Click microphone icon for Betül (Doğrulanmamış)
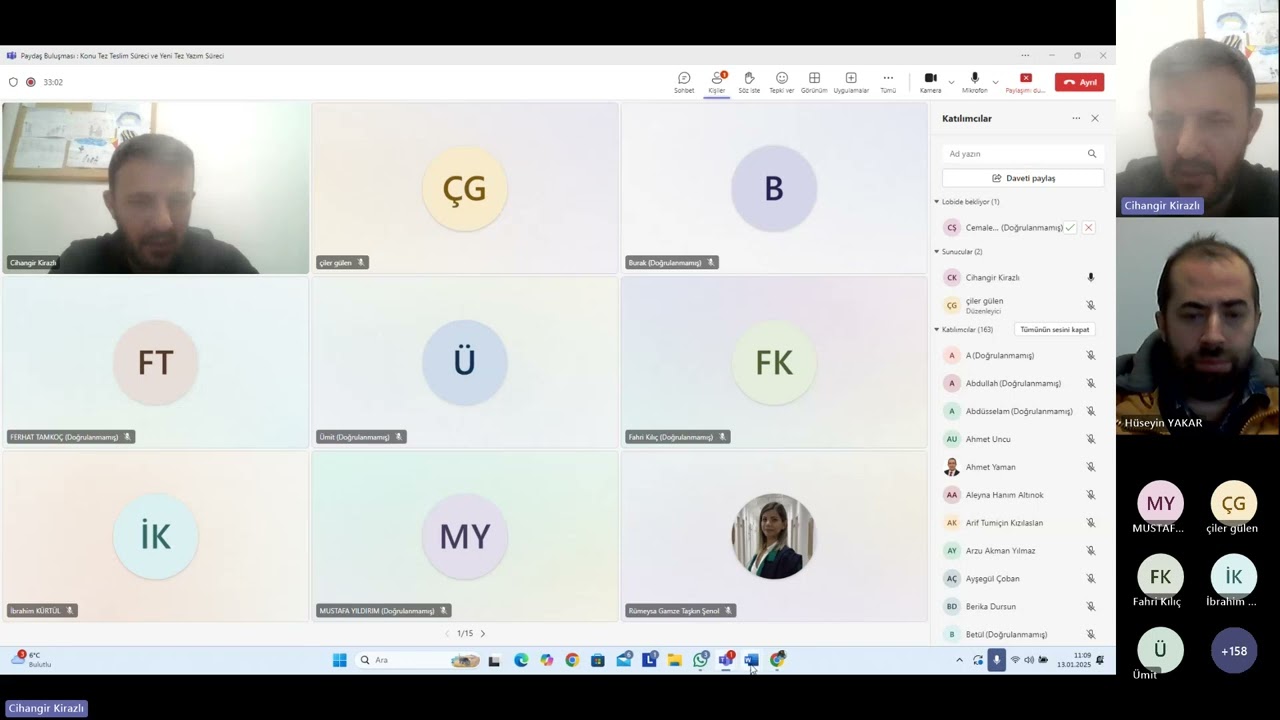Viewport: 1280px width, 720px height. pos(1091,635)
